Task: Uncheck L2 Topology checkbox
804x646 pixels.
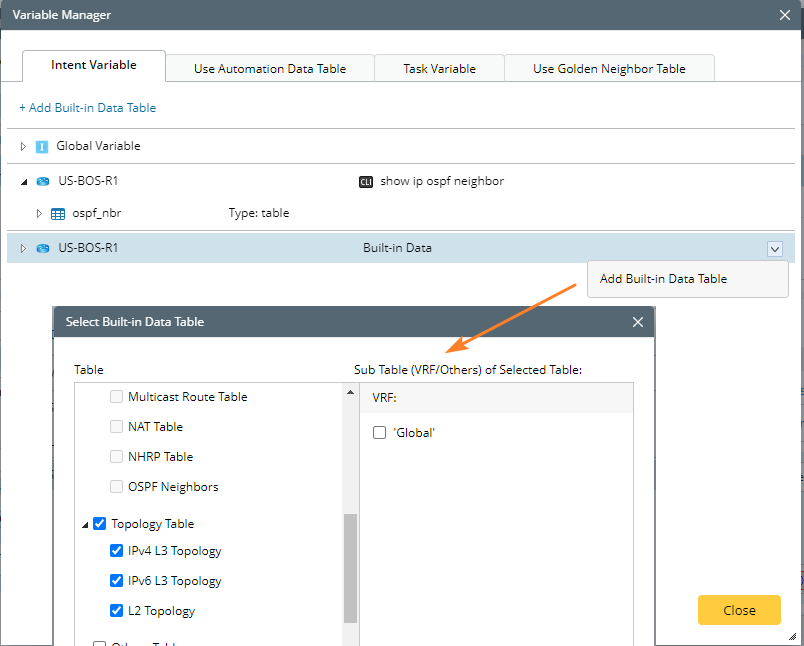Action: 117,611
